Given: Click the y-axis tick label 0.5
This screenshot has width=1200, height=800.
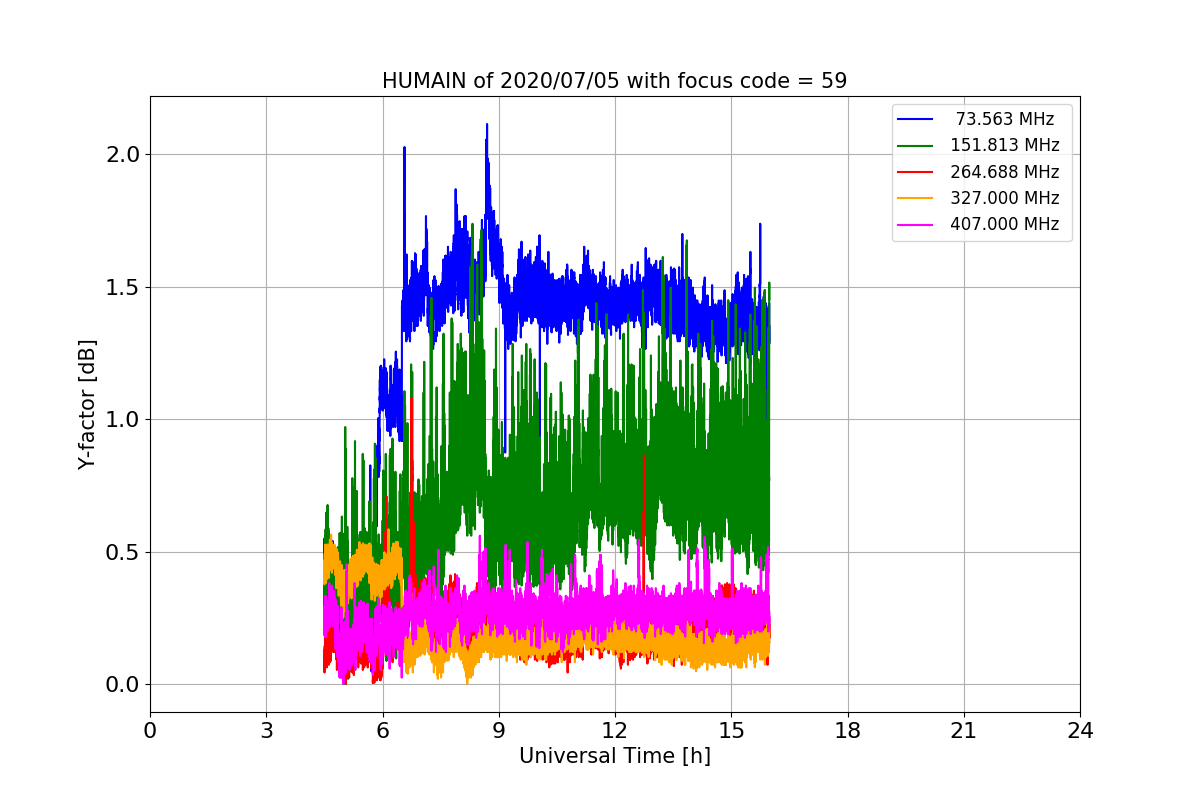Looking at the screenshot, I should click(124, 552).
